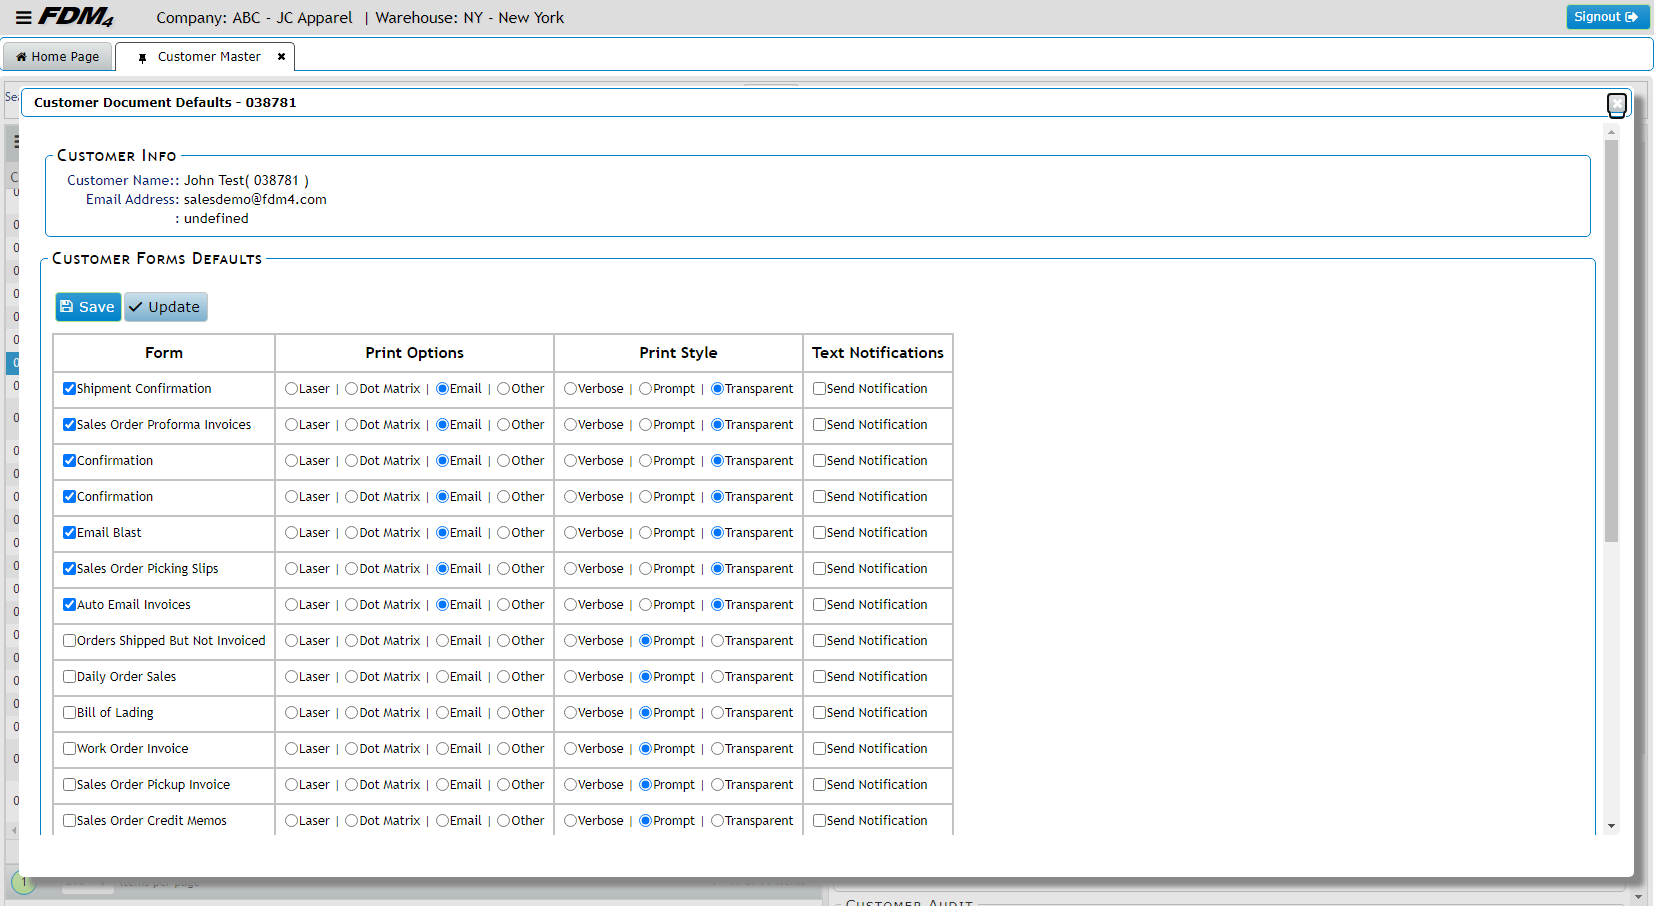Viewport: 1654px width, 906px height.
Task: Check the Bill of Lading form
Action: pyautogui.click(x=69, y=713)
